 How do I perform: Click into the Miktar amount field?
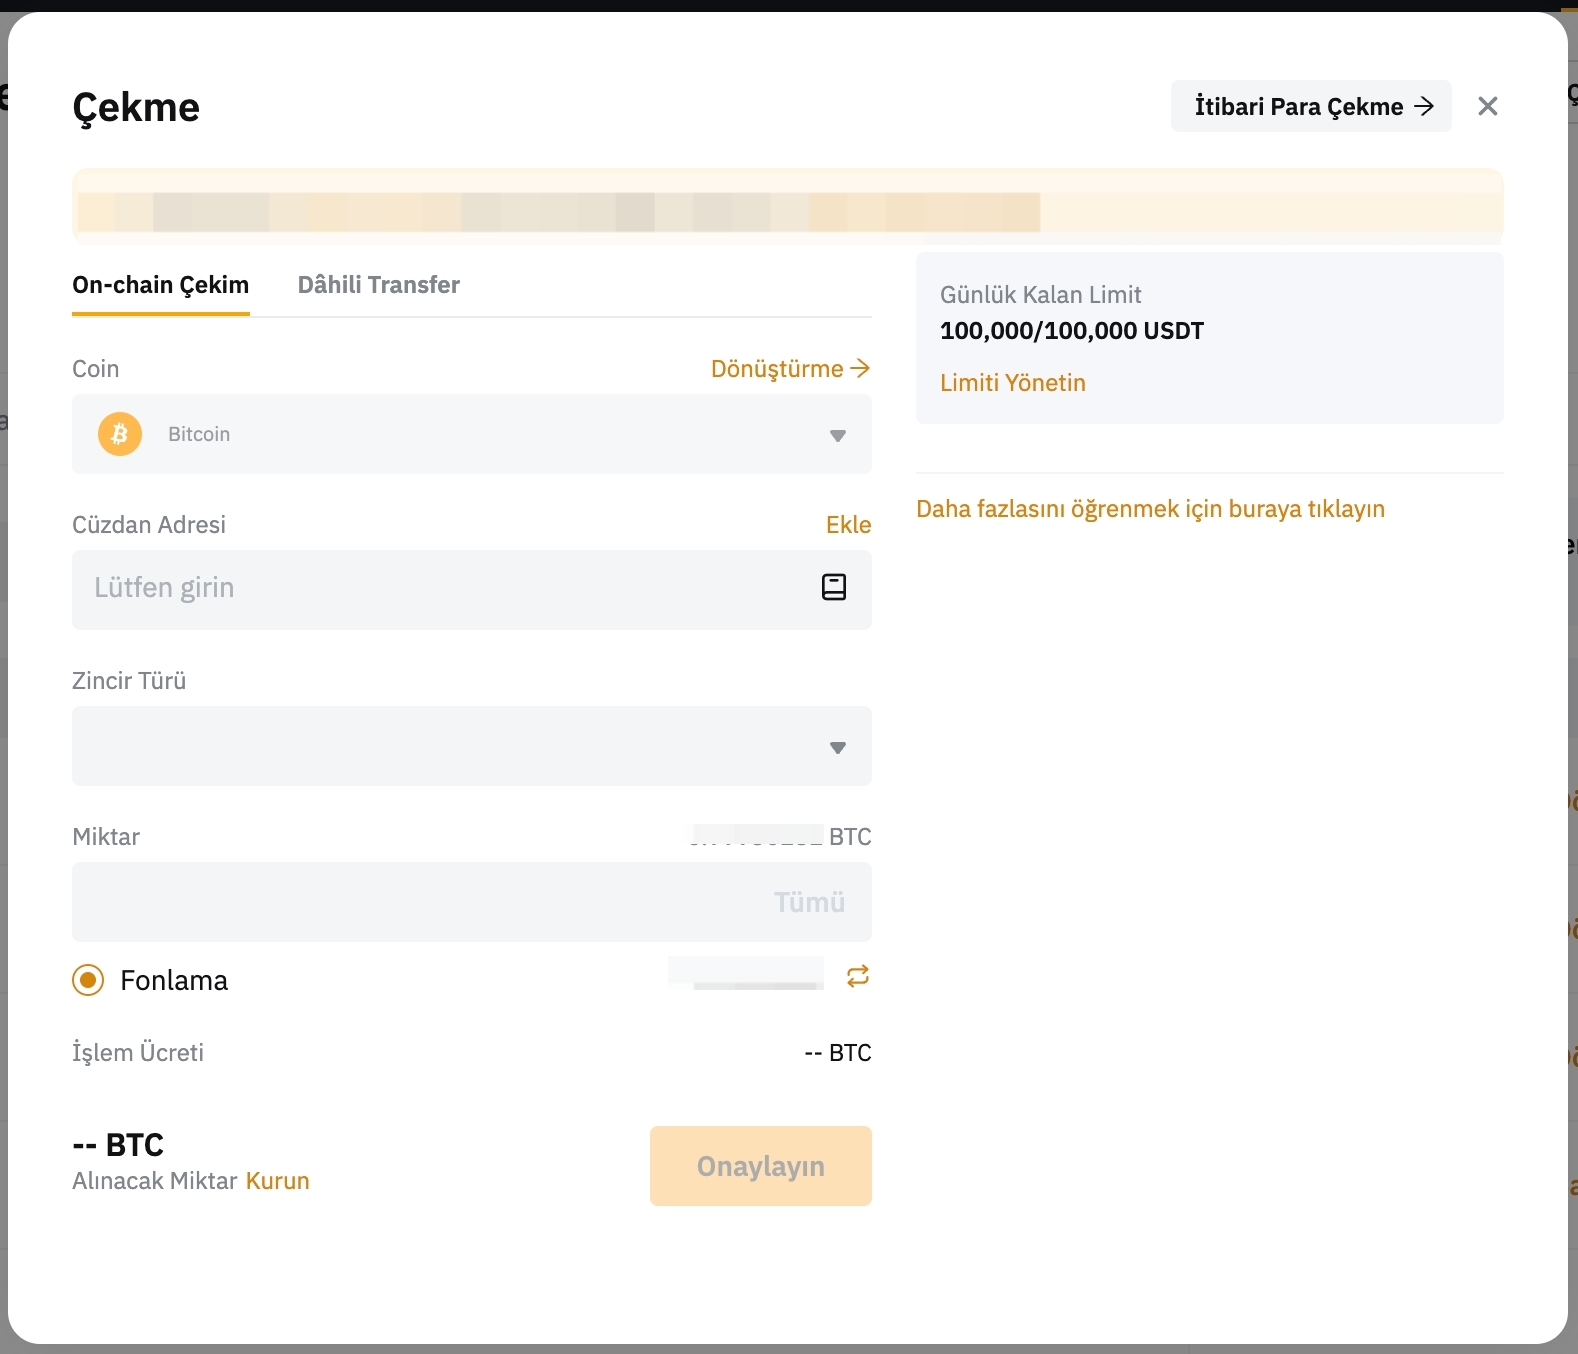point(410,902)
